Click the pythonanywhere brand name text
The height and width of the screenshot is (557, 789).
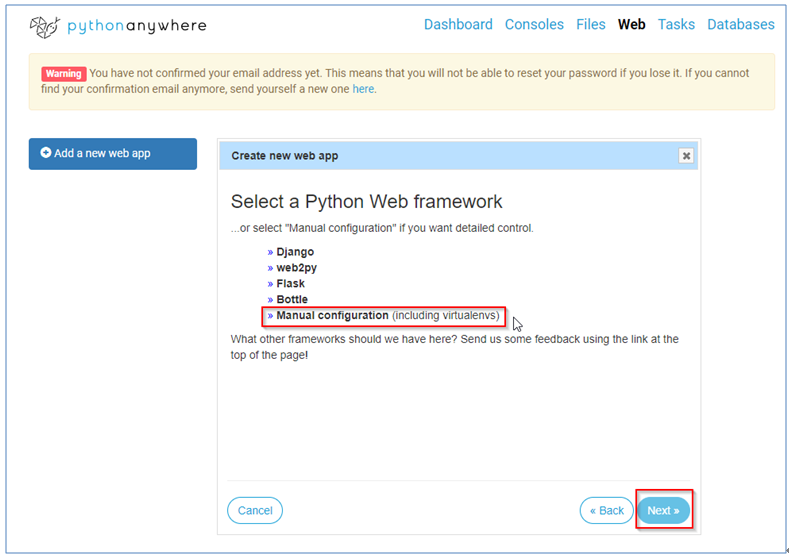(137, 26)
